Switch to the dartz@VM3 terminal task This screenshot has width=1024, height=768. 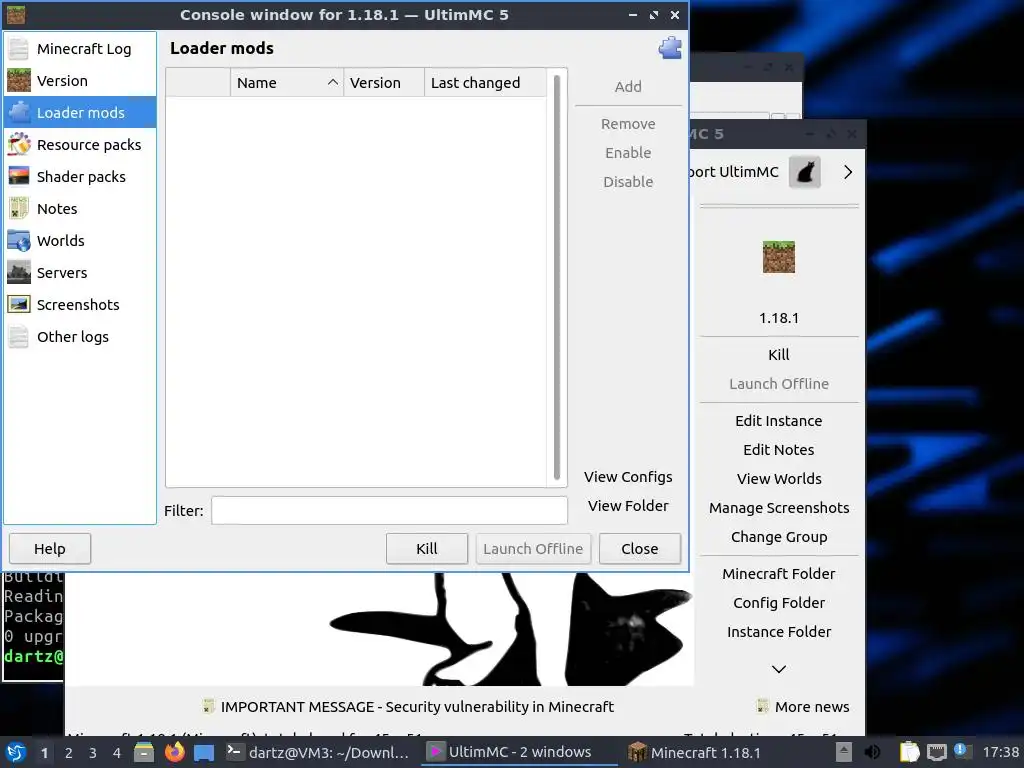click(318, 752)
